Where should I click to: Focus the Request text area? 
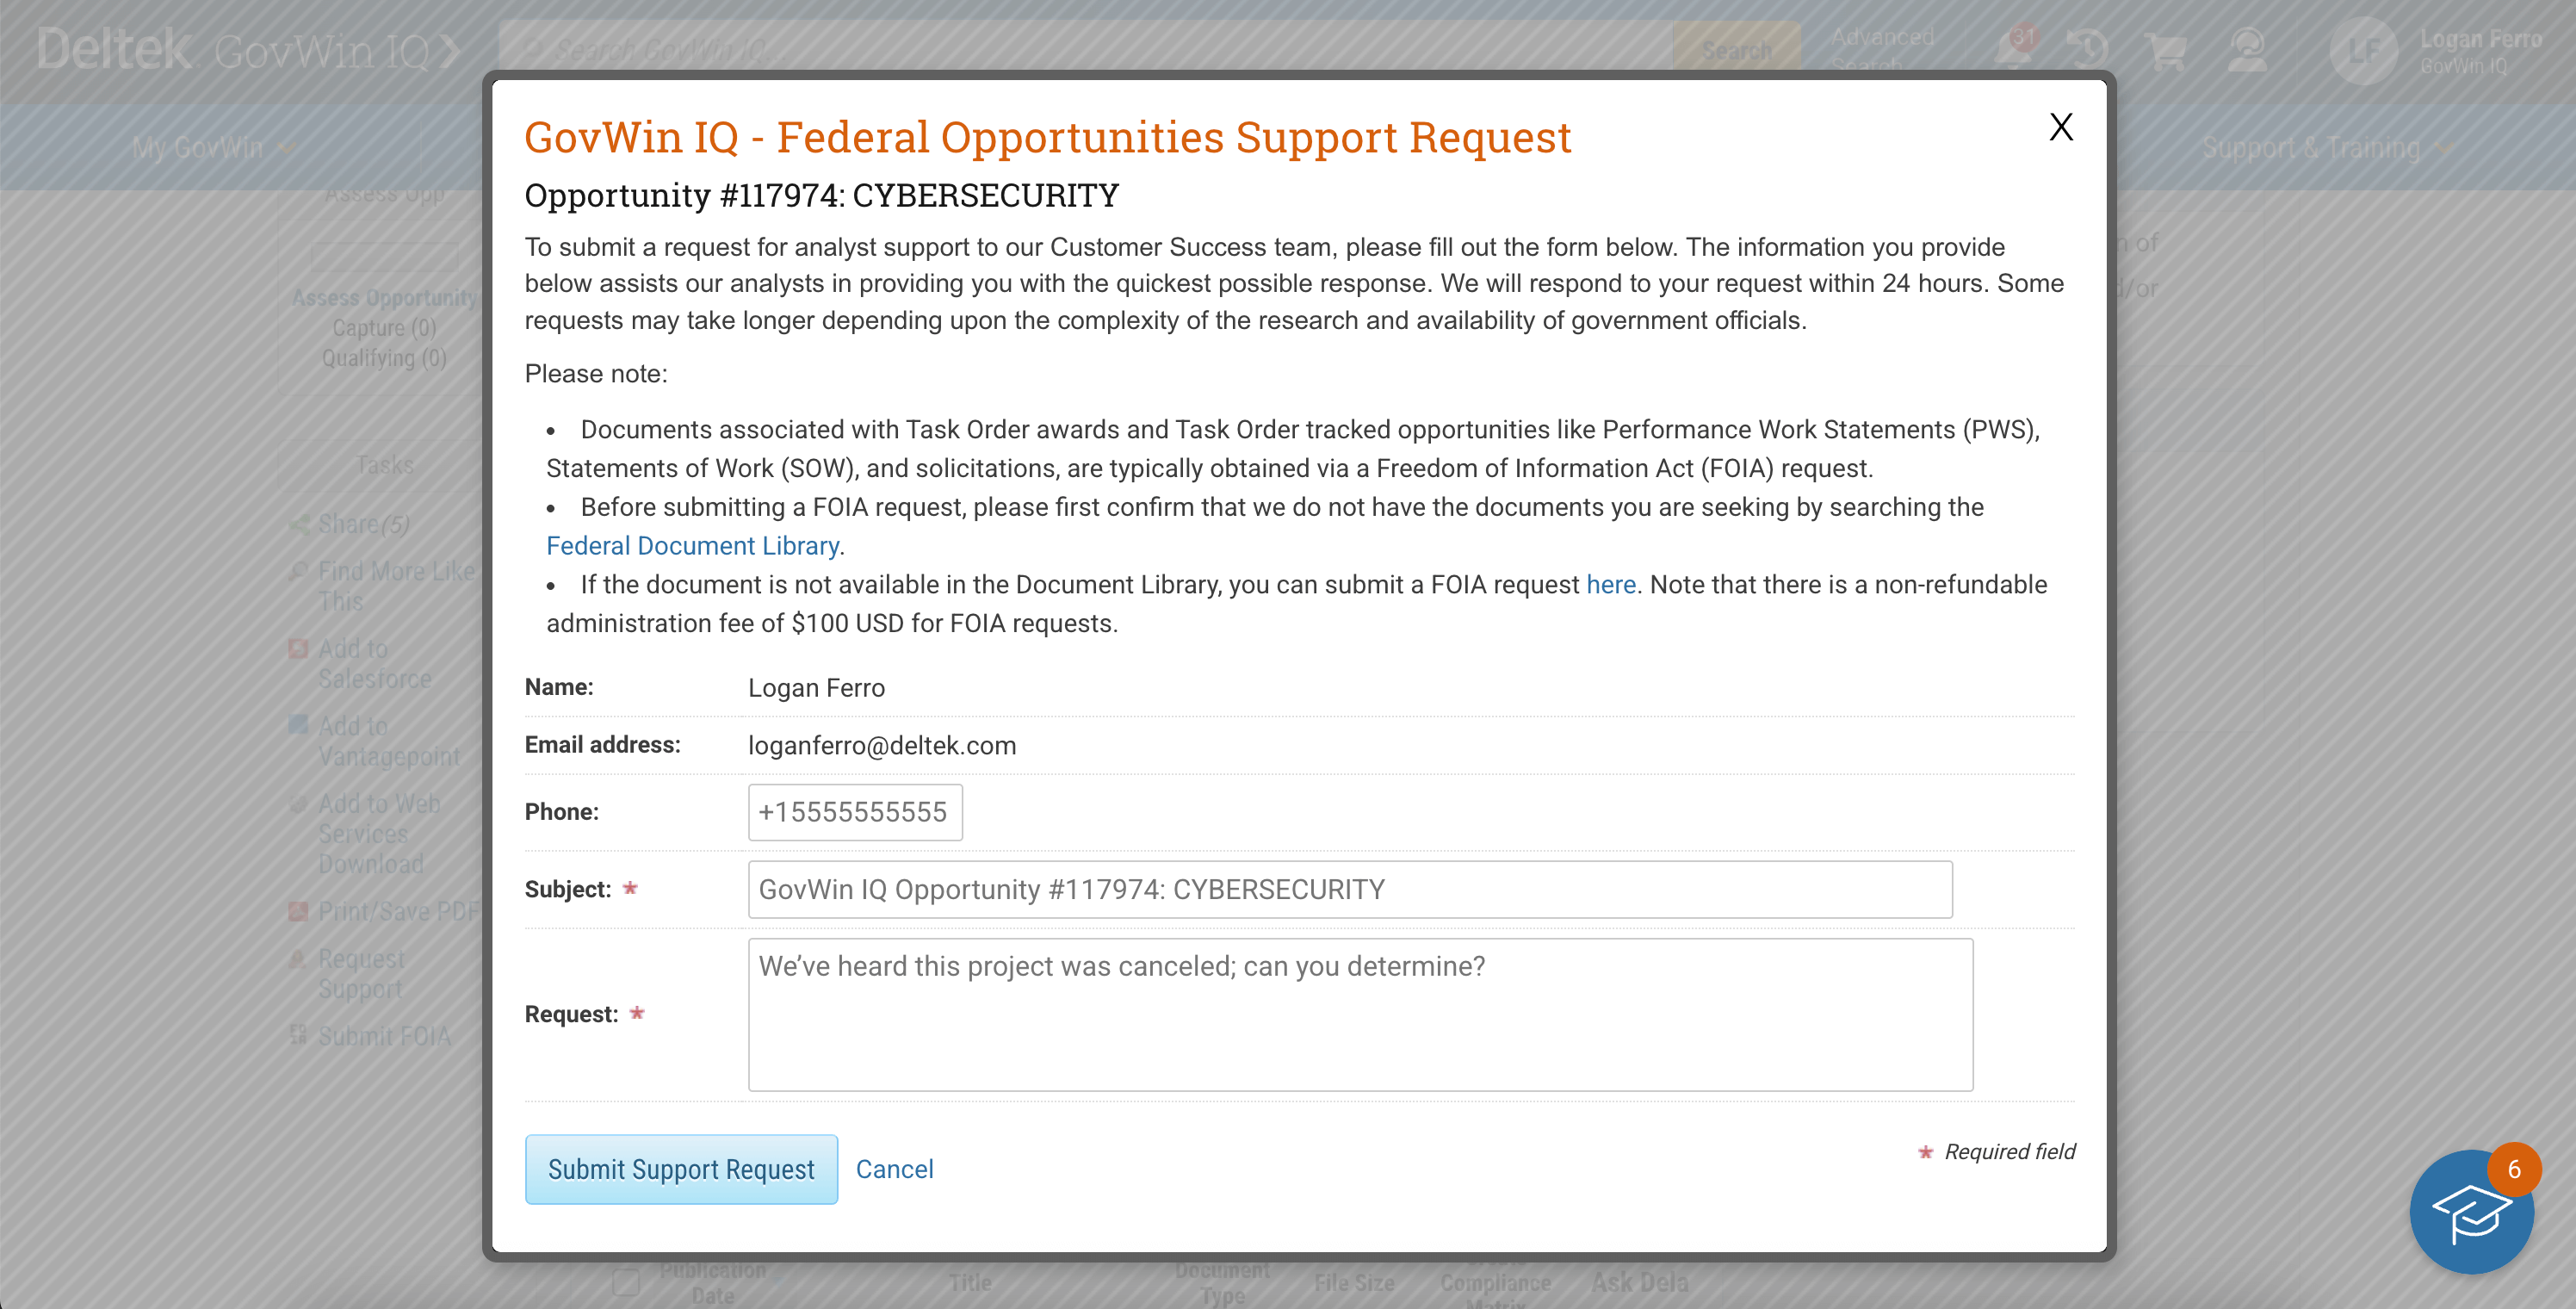[x=1359, y=1014]
